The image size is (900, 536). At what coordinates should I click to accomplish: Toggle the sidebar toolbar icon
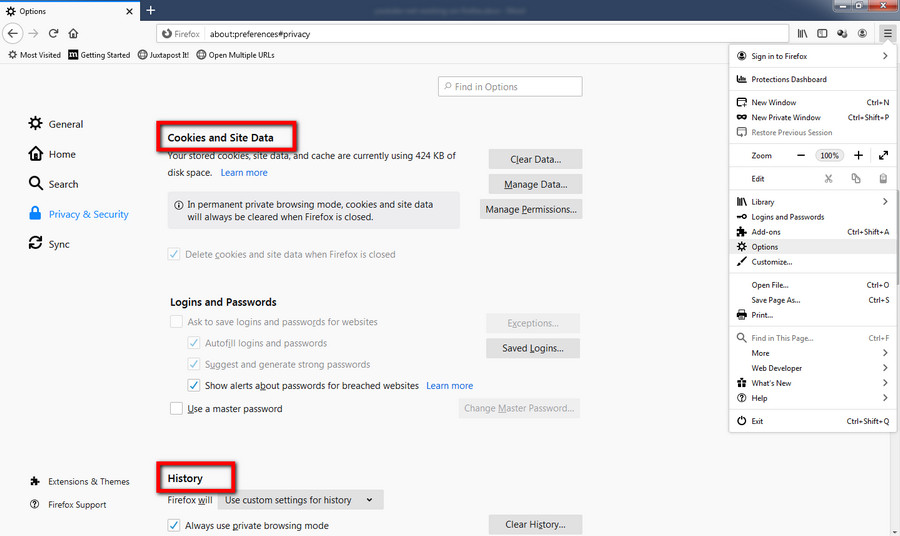point(822,34)
